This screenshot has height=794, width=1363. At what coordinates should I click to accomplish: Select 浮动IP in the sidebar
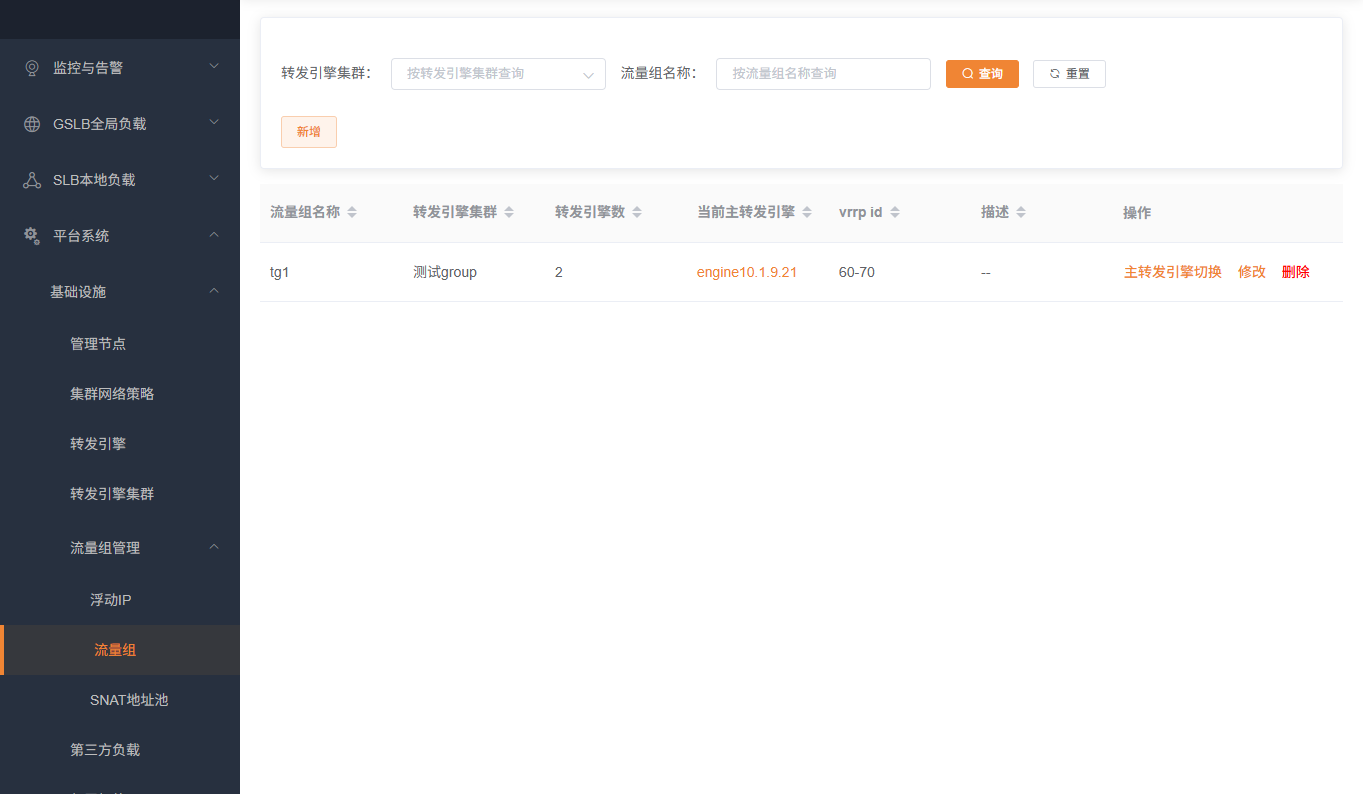[x=110, y=600]
